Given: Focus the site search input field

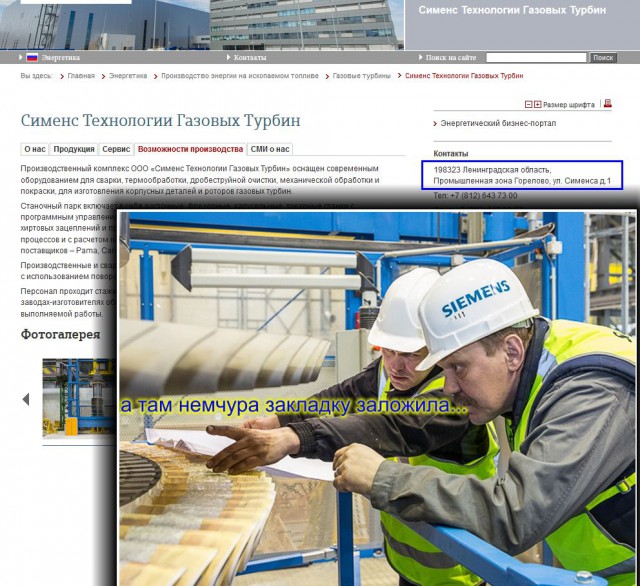Looking at the screenshot, I should click(536, 58).
